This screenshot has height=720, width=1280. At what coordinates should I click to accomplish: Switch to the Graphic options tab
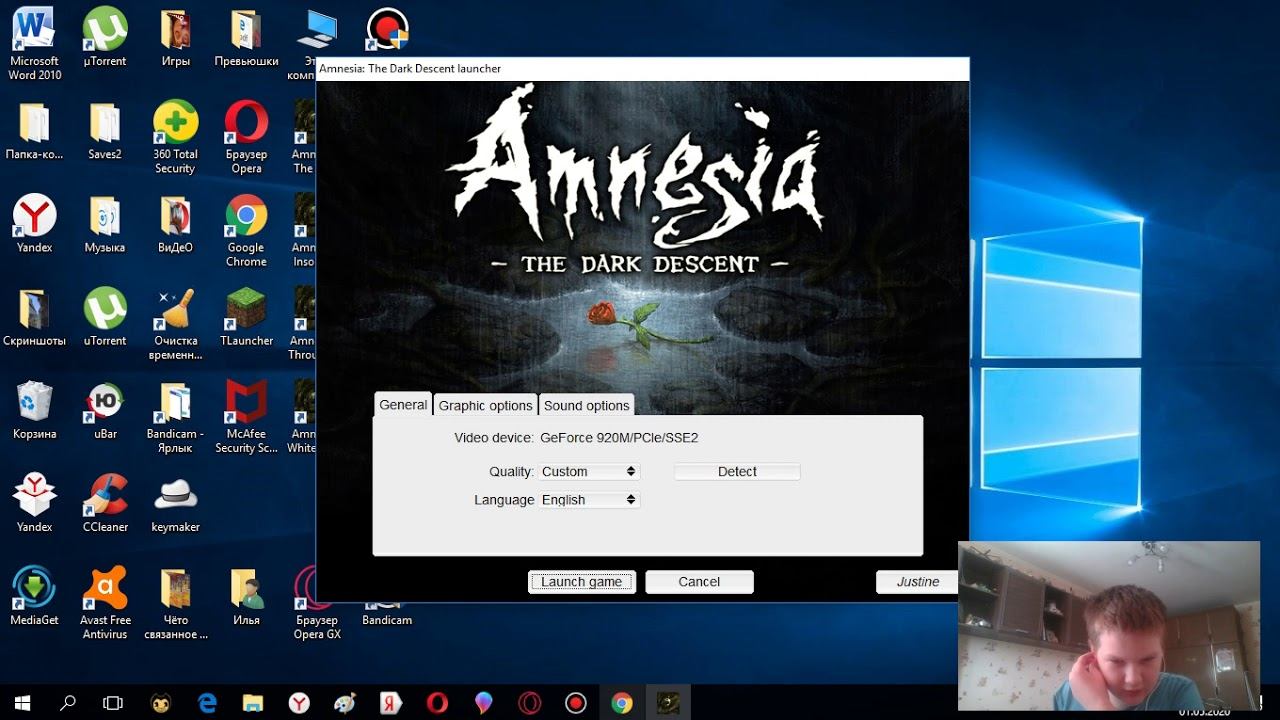(x=485, y=405)
